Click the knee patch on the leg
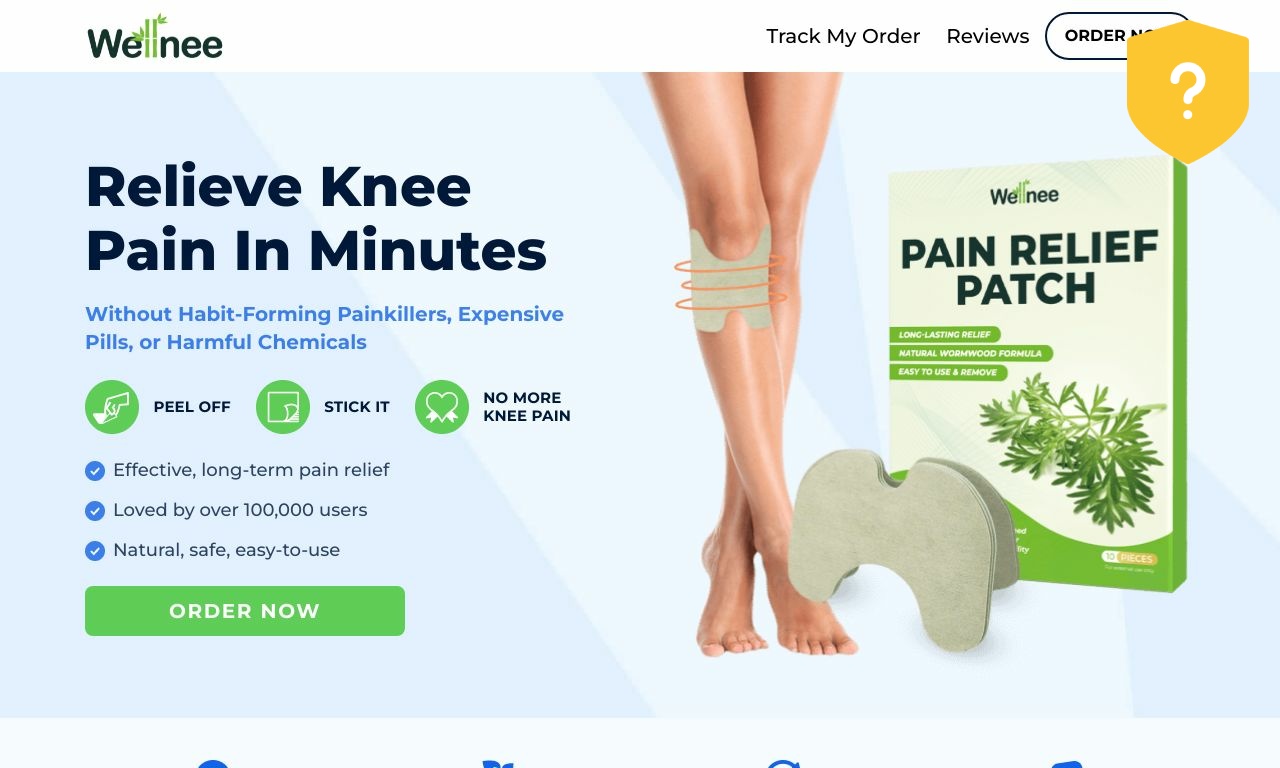The image size is (1280, 768). [729, 278]
